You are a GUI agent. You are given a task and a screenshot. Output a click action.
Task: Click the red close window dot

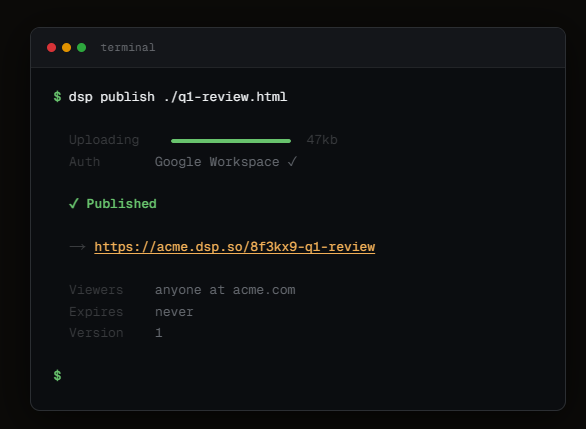pyautogui.click(x=52, y=47)
